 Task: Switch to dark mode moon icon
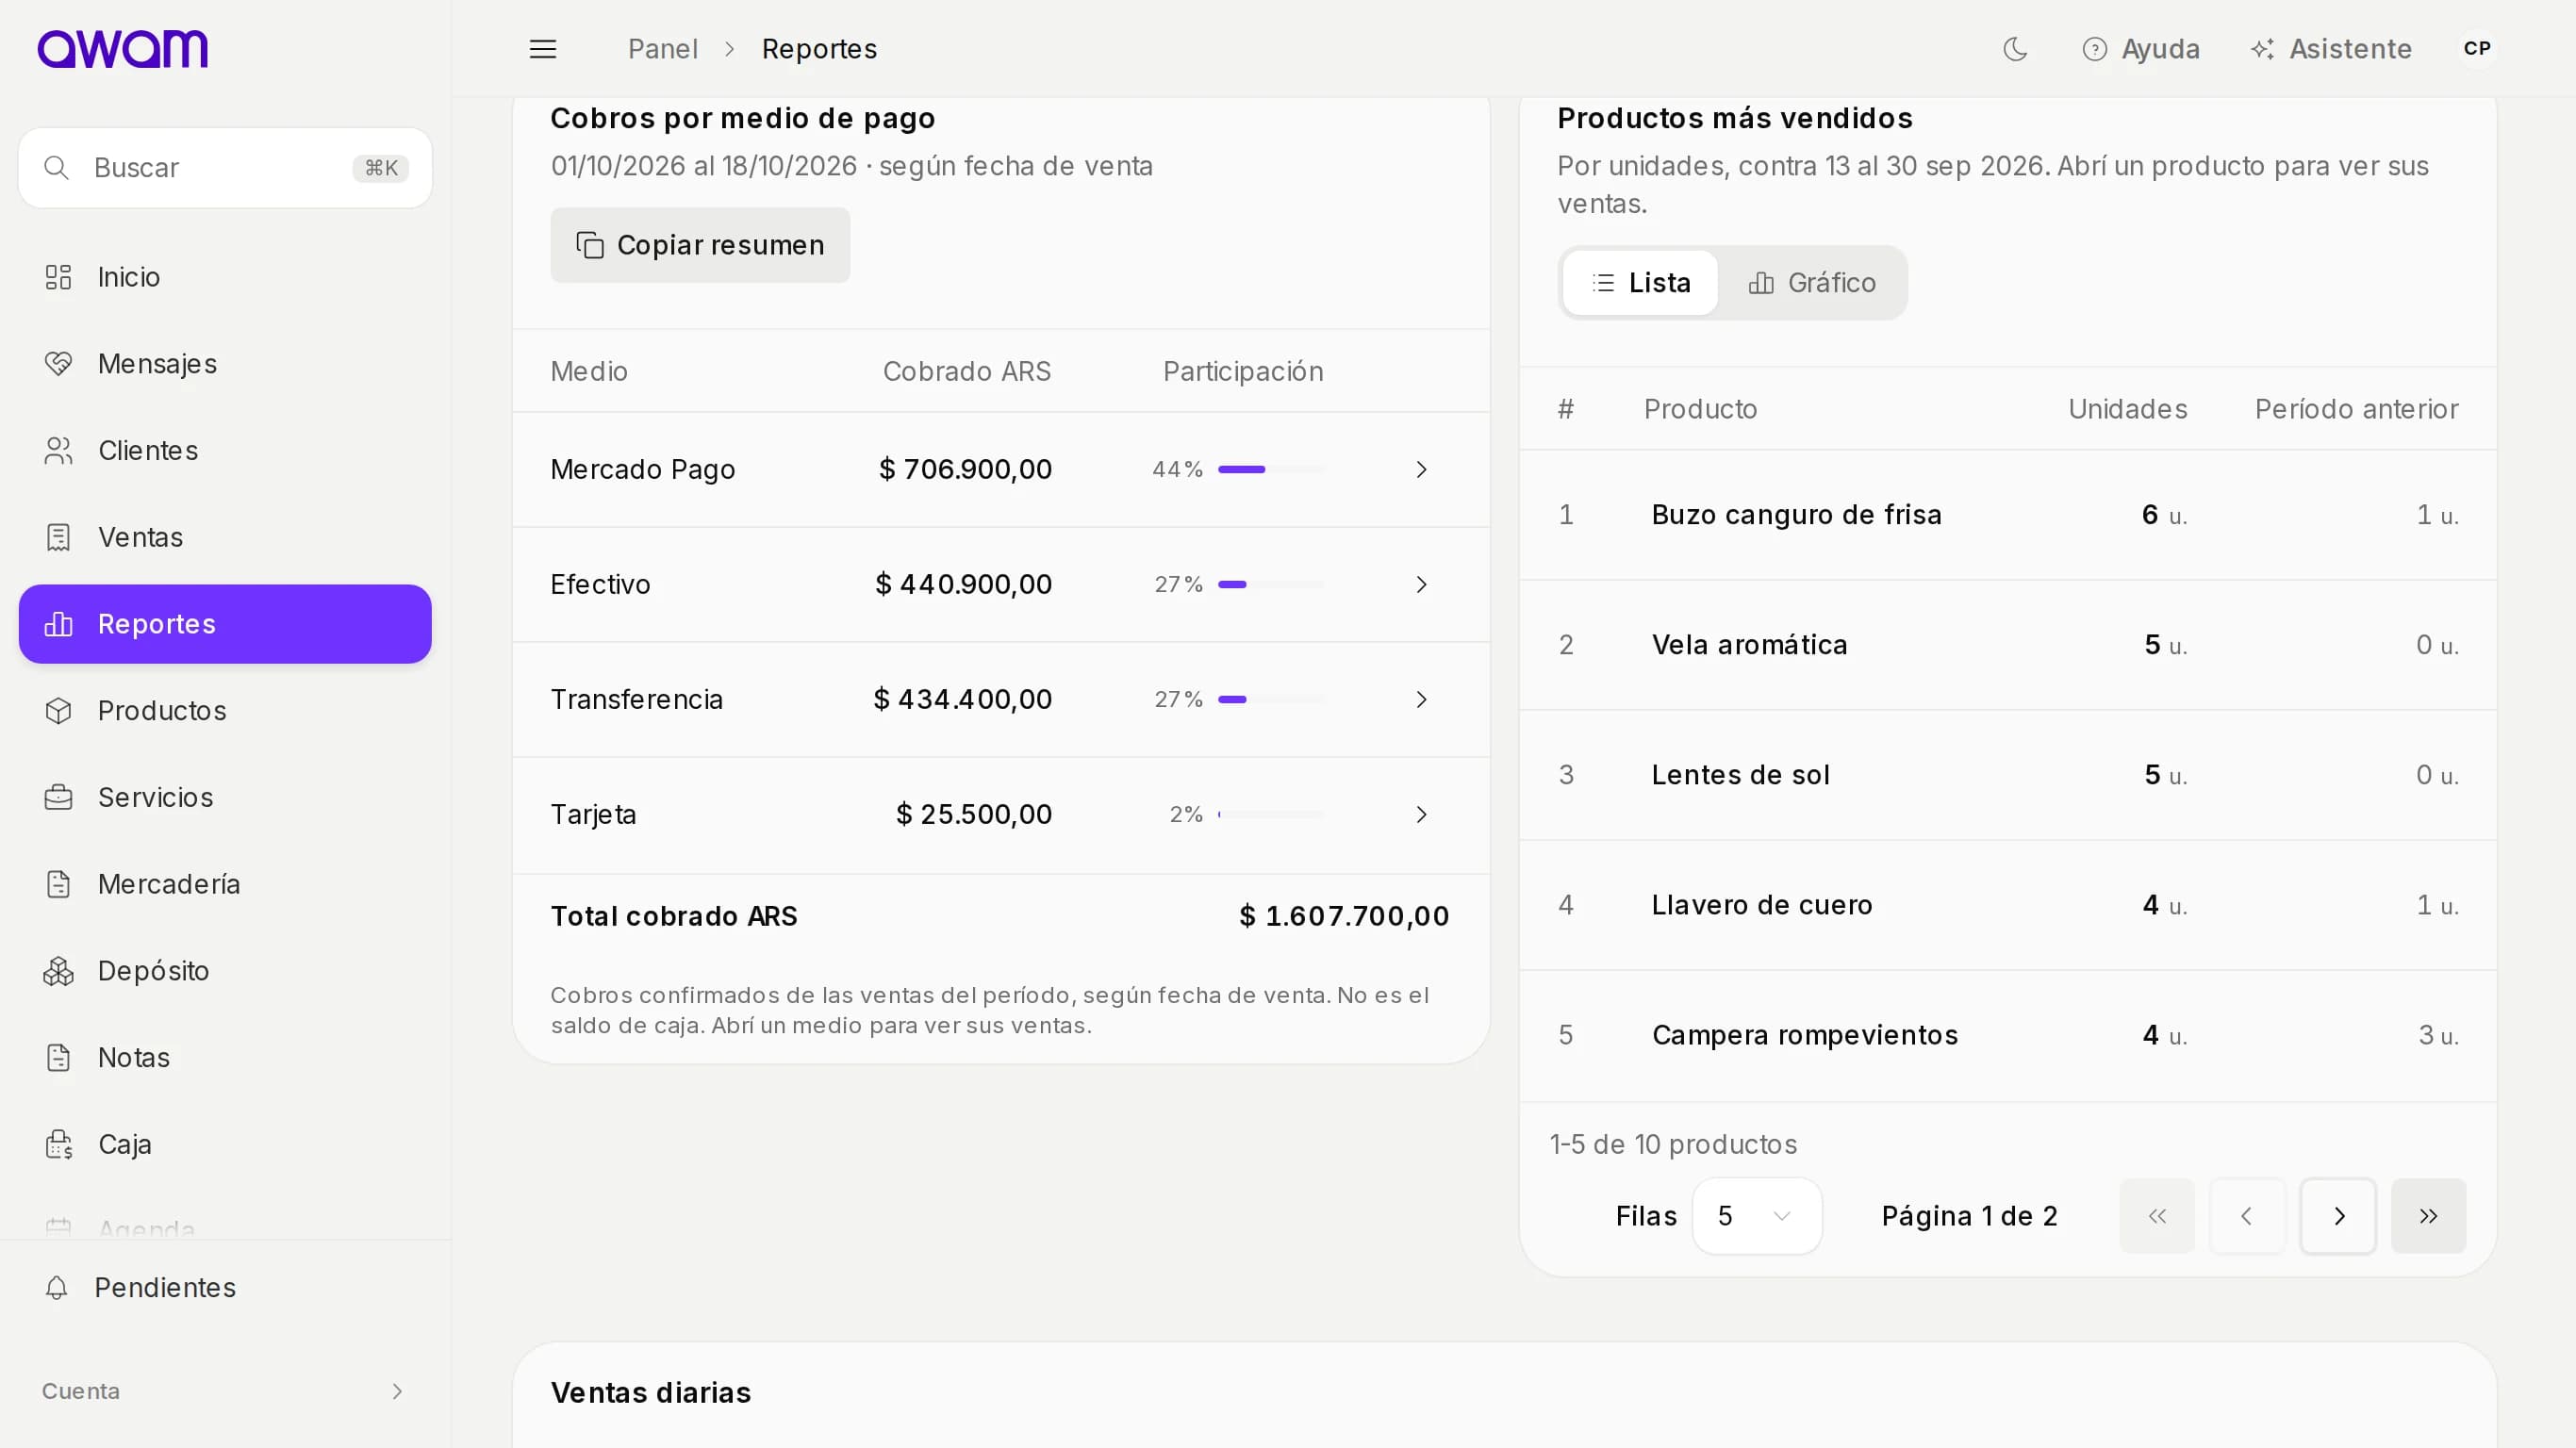pos(2015,48)
